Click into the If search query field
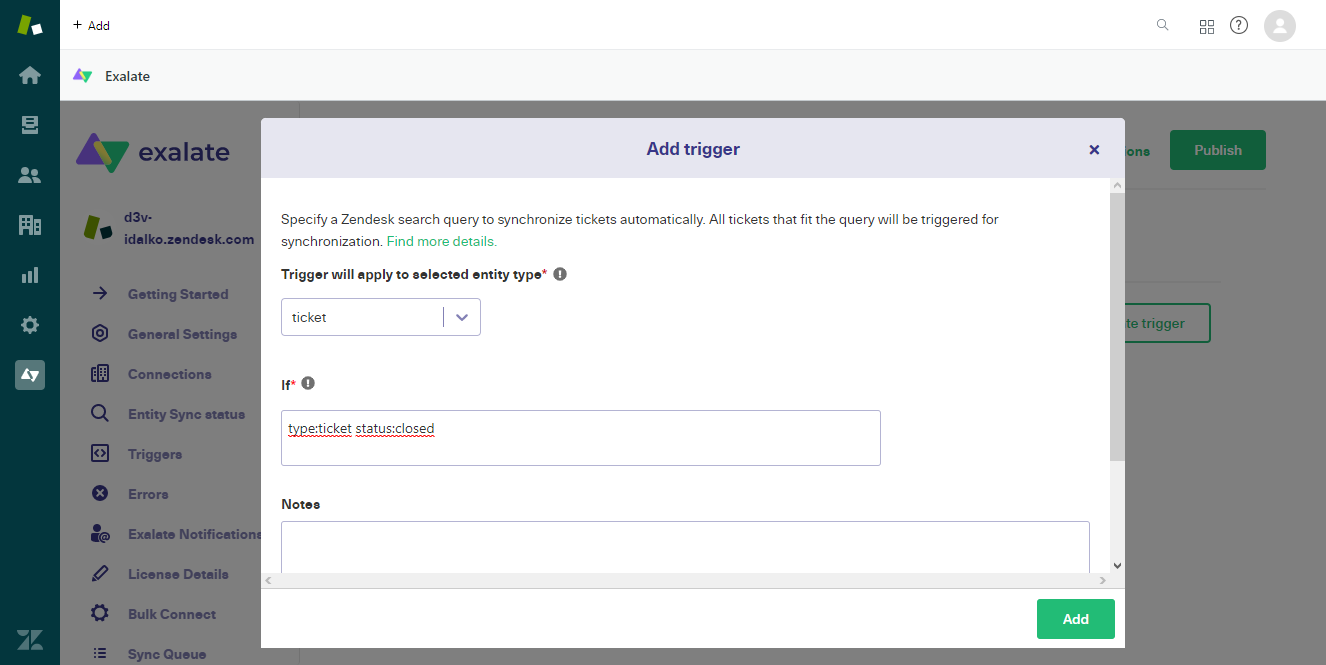1326x665 pixels. tap(581, 438)
